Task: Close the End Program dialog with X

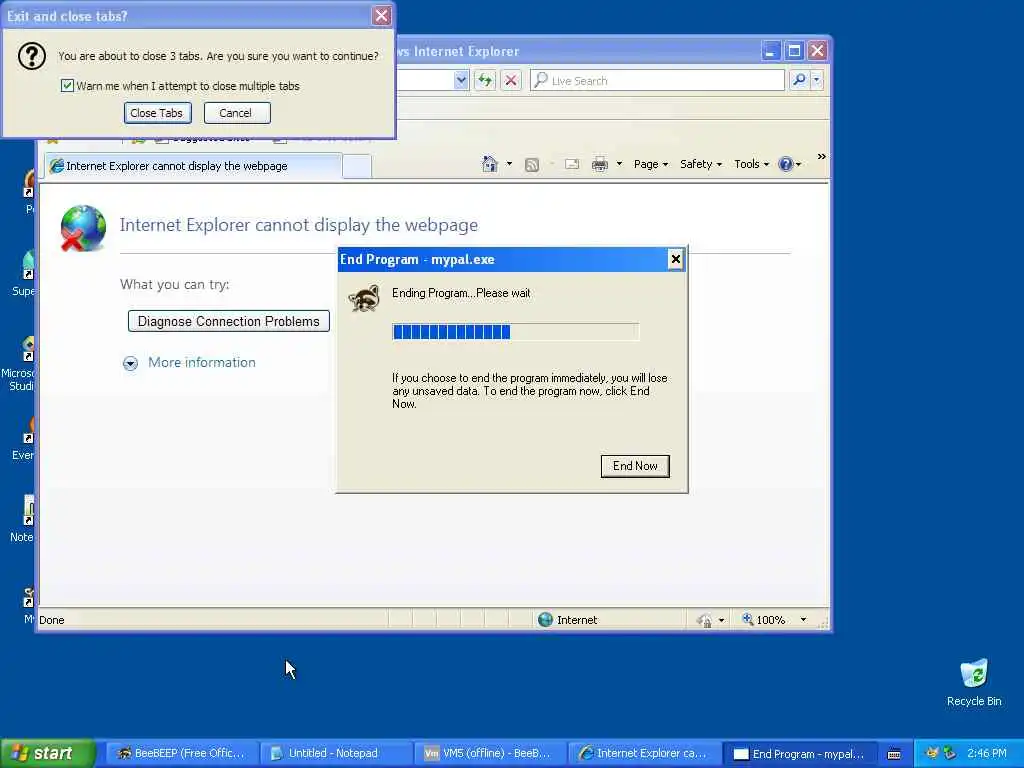Action: (x=675, y=259)
